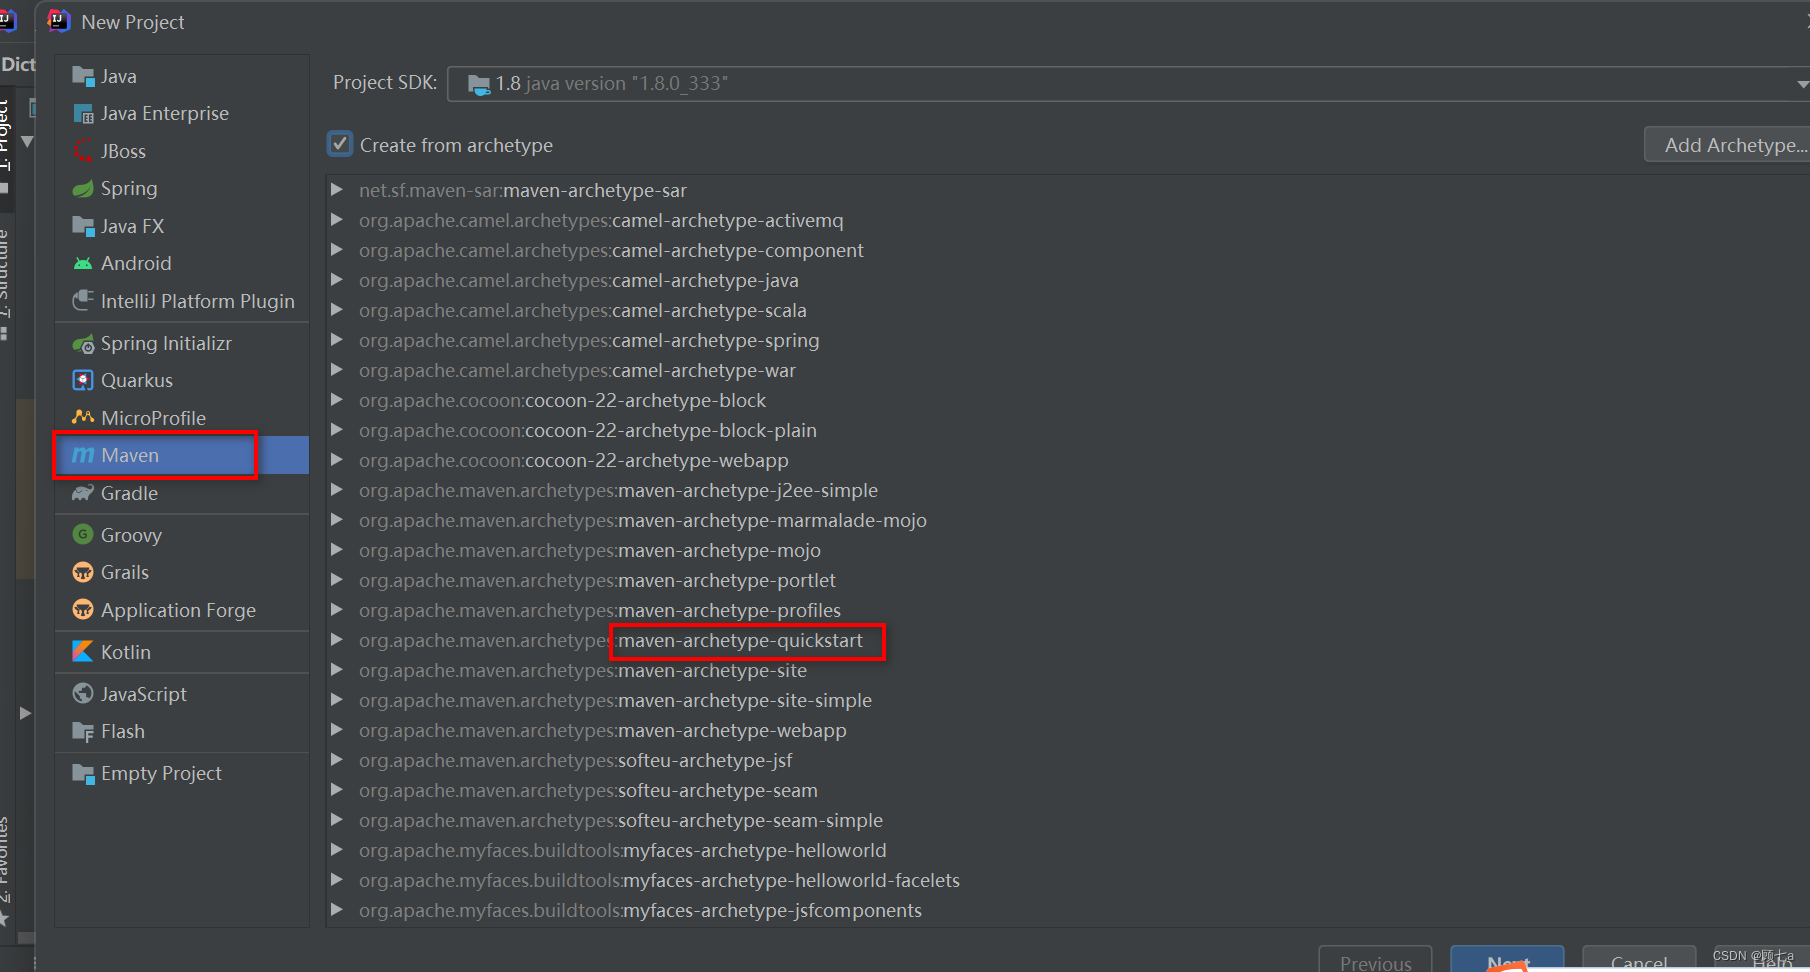The height and width of the screenshot is (972, 1810).
Task: Click the Gradle elephant icon
Action: pos(83,493)
